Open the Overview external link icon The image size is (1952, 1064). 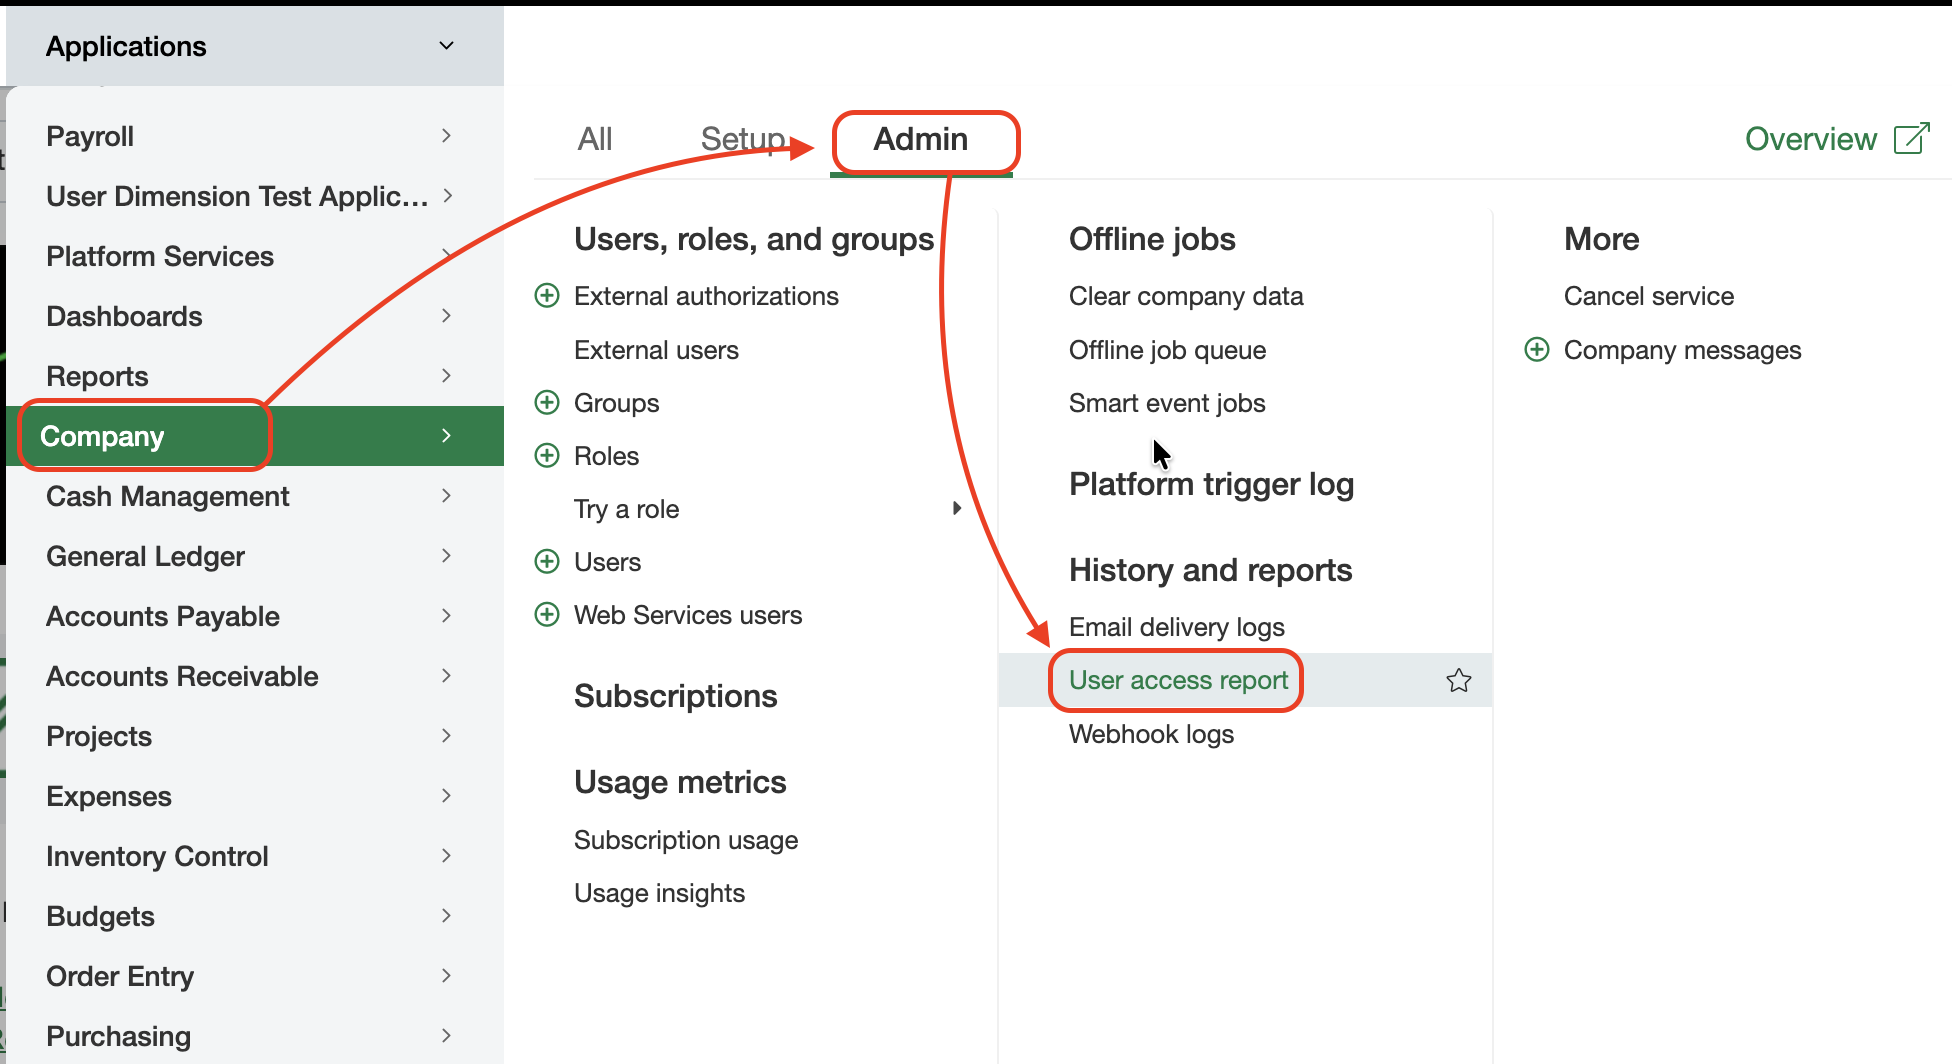1911,139
